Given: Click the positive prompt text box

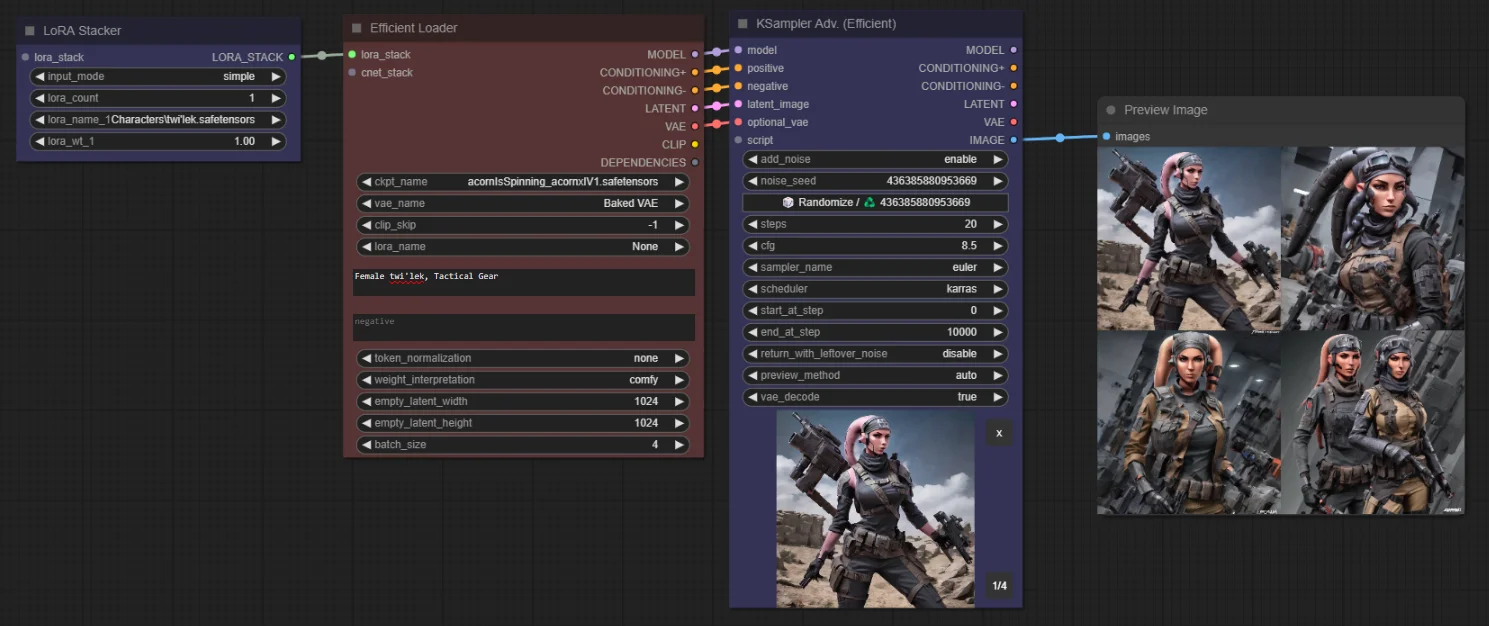Looking at the screenshot, I should tap(523, 282).
